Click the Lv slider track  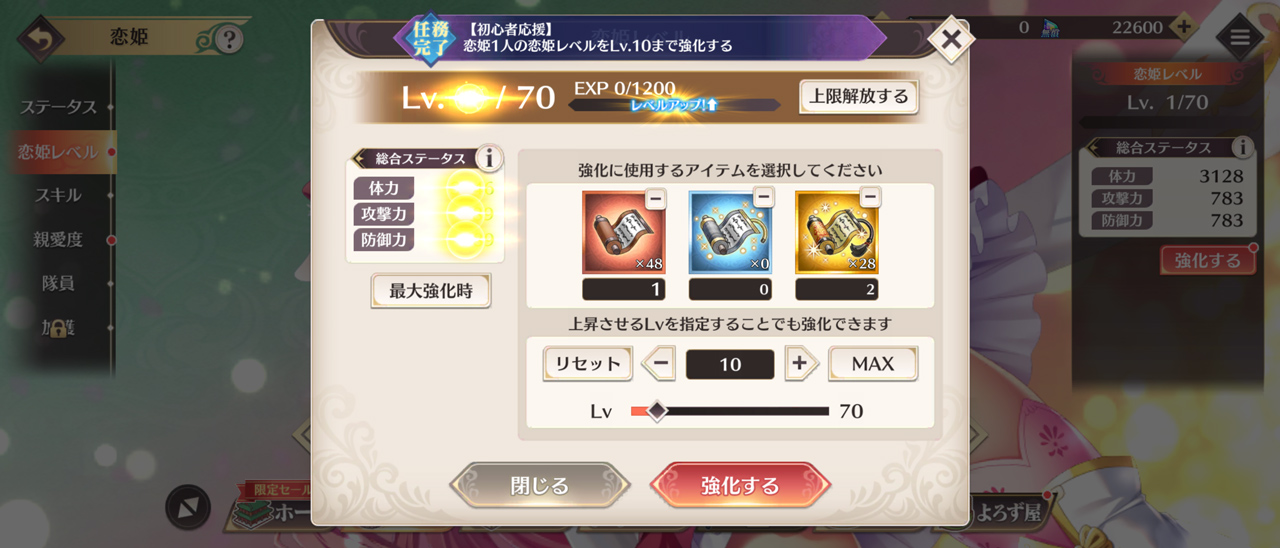click(730, 411)
